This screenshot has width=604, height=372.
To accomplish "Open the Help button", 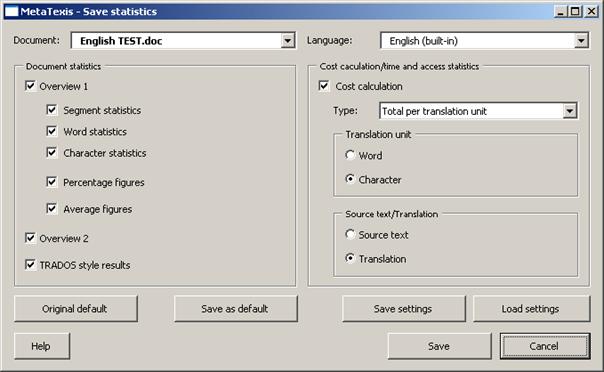I will (x=42, y=346).
